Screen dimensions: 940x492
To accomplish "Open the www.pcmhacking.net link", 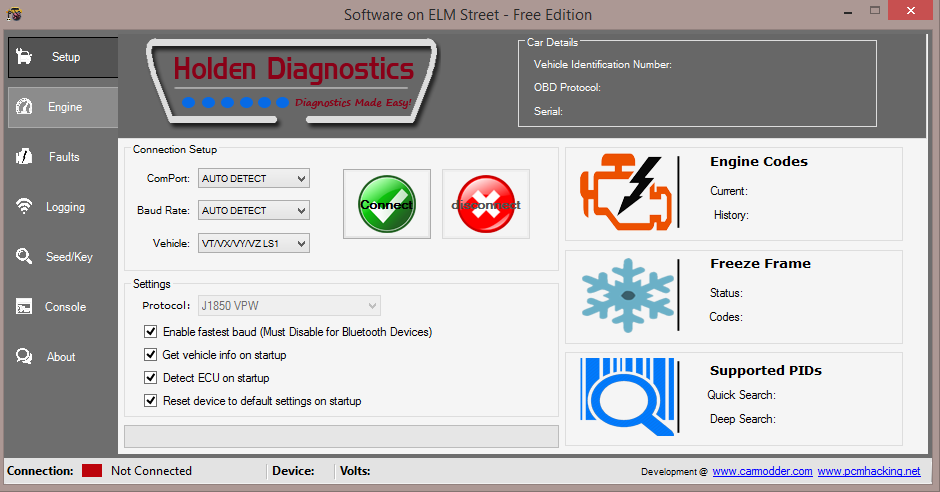I will coord(869,471).
